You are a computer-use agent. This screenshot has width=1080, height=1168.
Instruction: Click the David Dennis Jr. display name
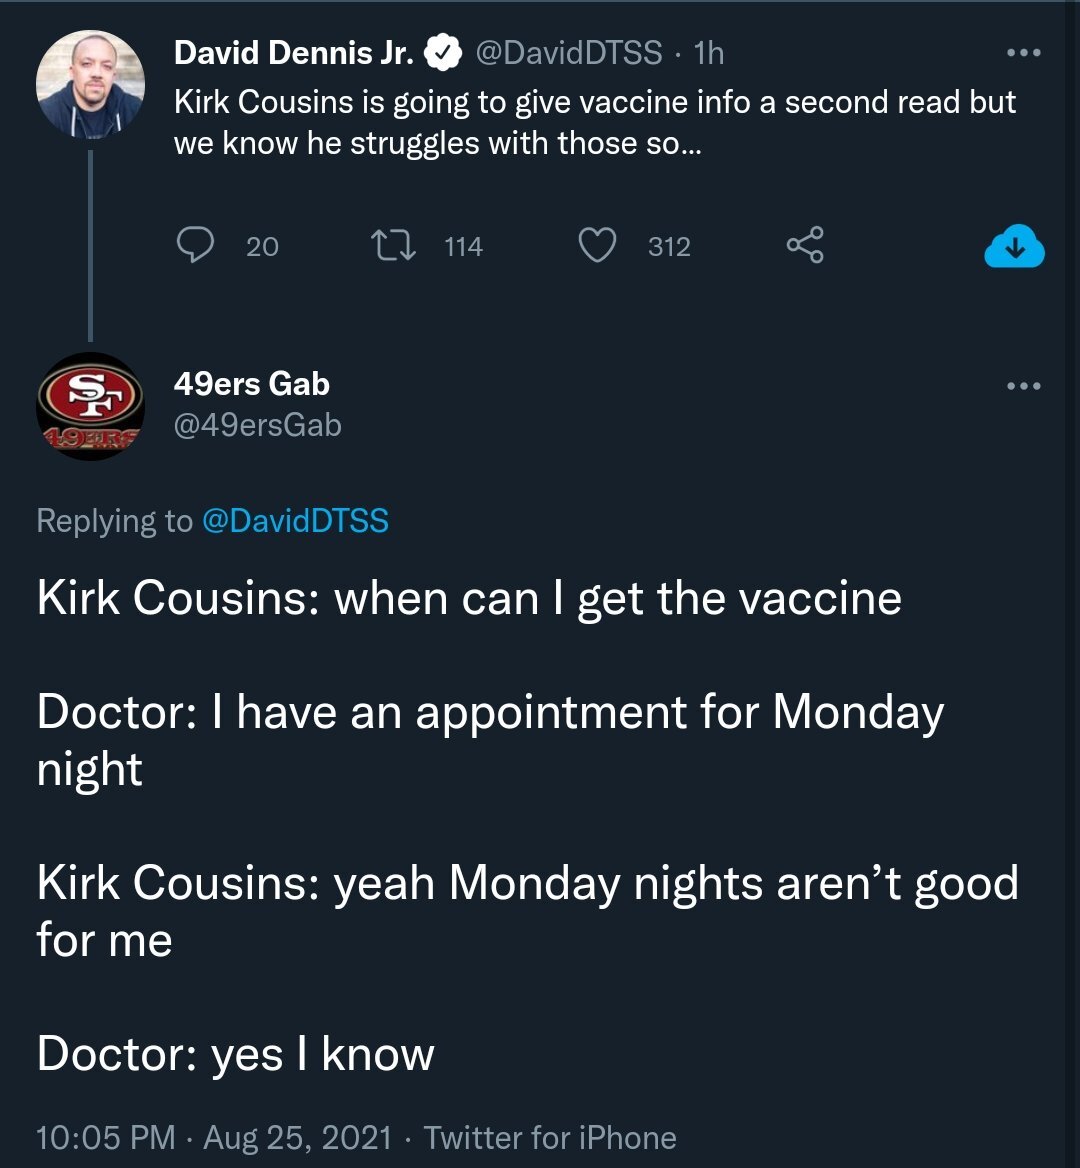click(293, 53)
